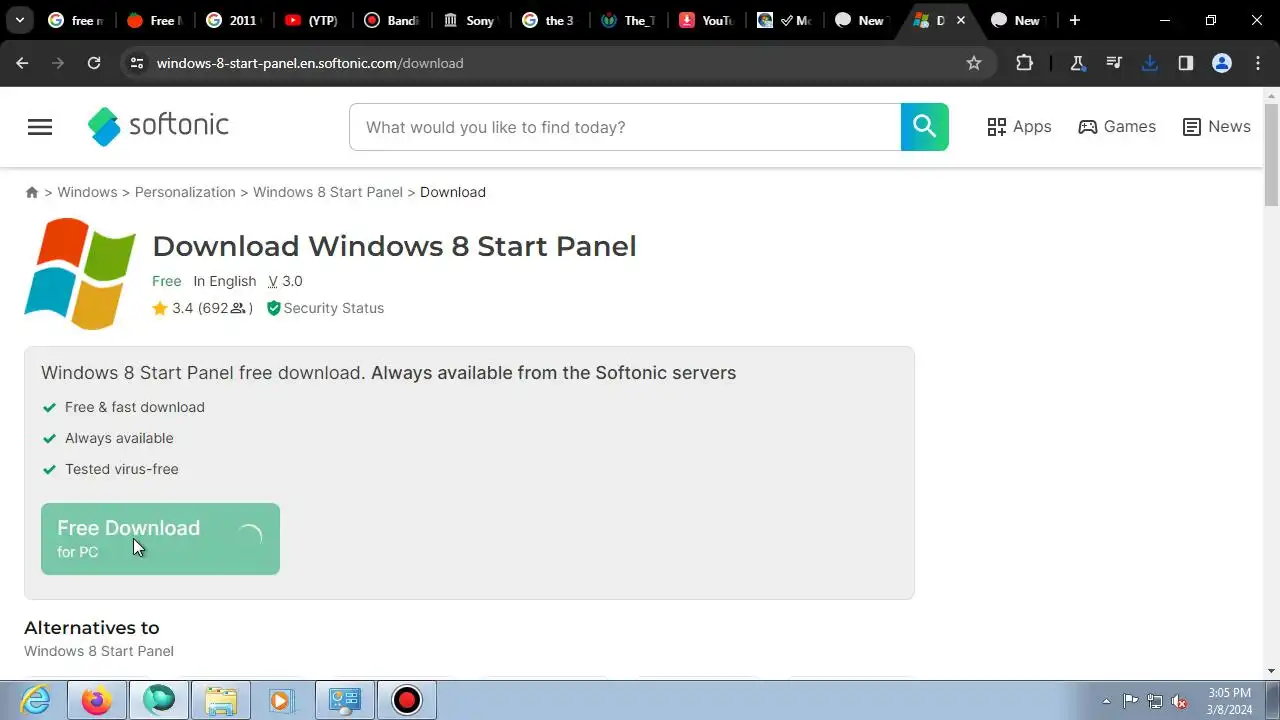The width and height of the screenshot is (1280, 720).
Task: Open the media controls icon
Action: [x=1114, y=63]
